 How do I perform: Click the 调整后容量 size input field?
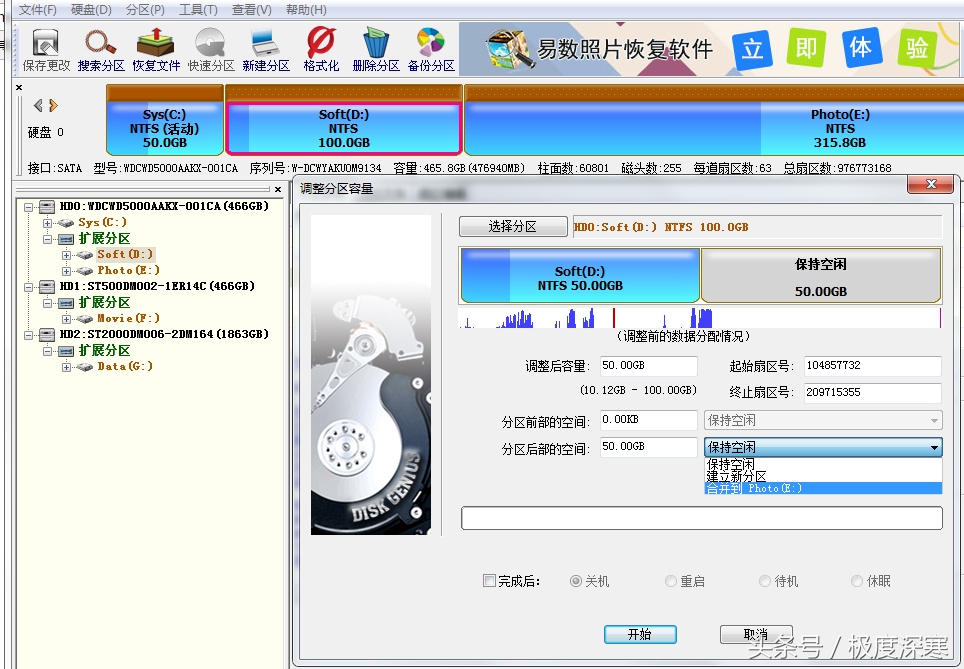click(648, 366)
